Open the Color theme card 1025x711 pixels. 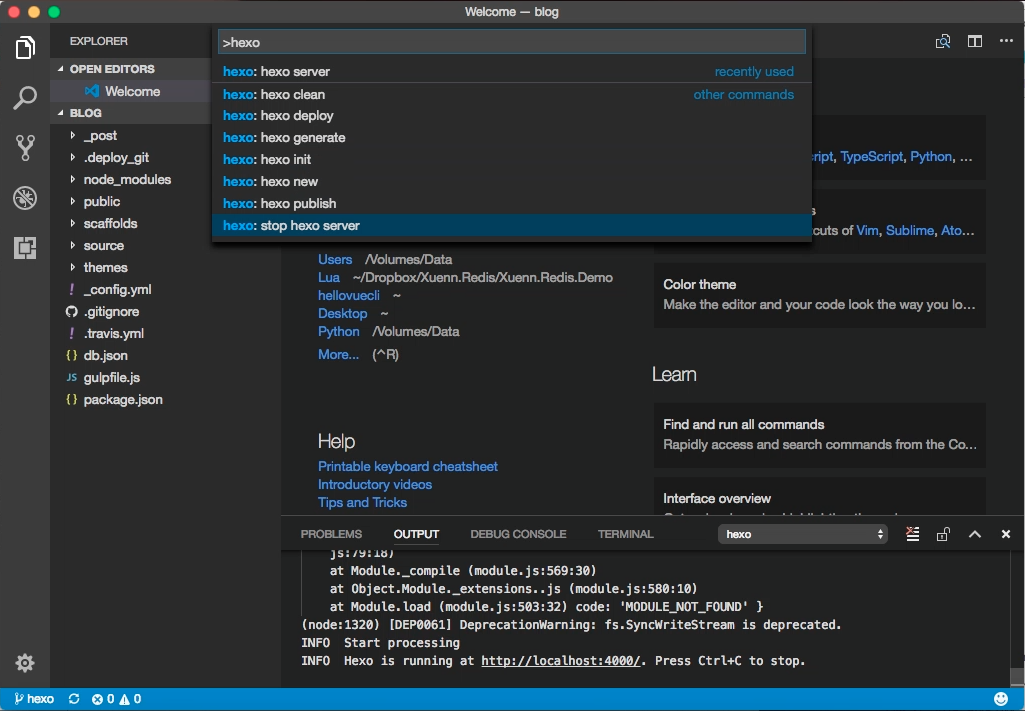point(820,295)
